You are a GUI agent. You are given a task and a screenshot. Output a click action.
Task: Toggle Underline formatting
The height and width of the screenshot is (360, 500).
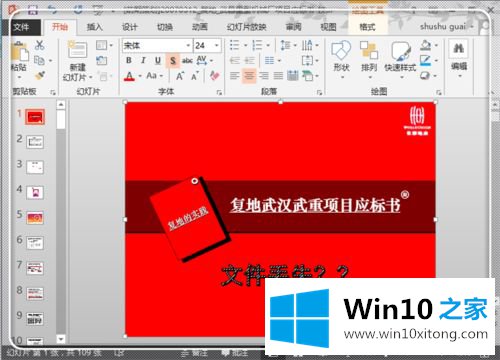158,60
